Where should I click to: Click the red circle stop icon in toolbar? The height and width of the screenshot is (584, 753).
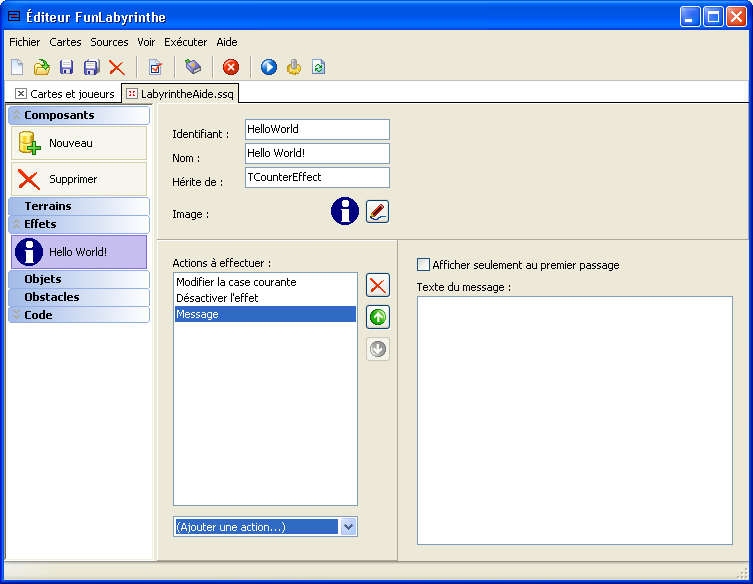(231, 67)
